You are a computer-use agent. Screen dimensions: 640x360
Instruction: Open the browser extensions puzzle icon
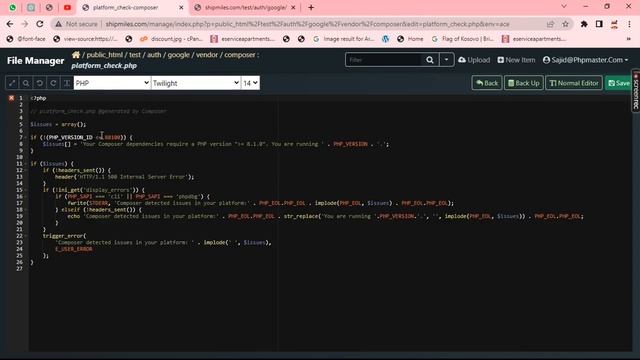pyautogui.click(x=584, y=24)
